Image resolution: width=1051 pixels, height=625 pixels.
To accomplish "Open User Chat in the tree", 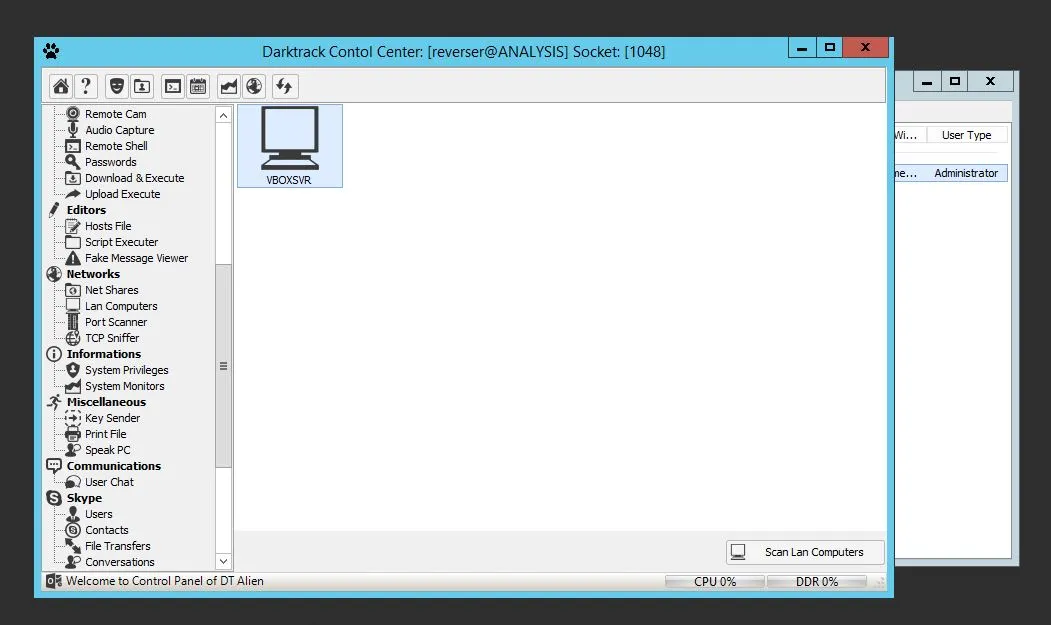I will pyautogui.click(x=109, y=482).
